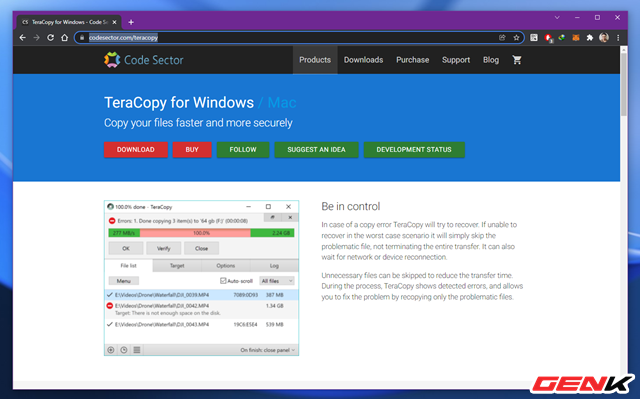Viewport: 640px width, 399px height.
Task: Open the MetaMask fox extension icon
Action: 576,38
